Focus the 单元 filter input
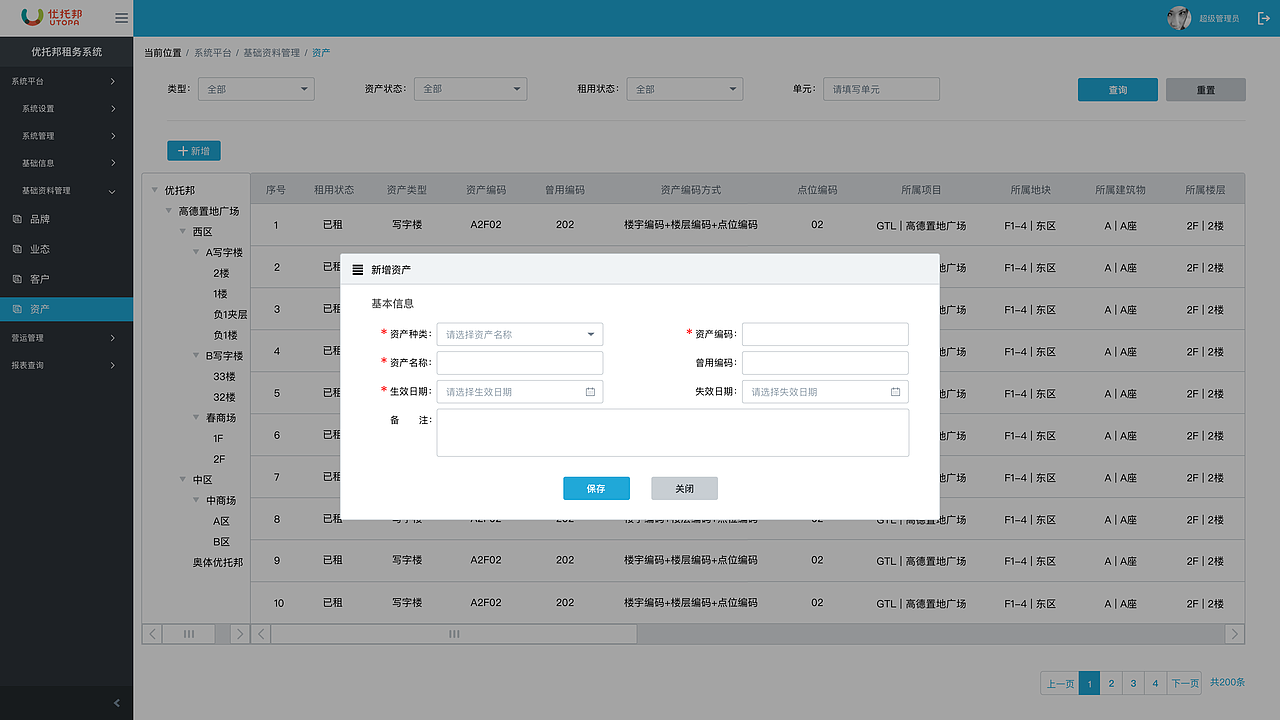 [882, 89]
